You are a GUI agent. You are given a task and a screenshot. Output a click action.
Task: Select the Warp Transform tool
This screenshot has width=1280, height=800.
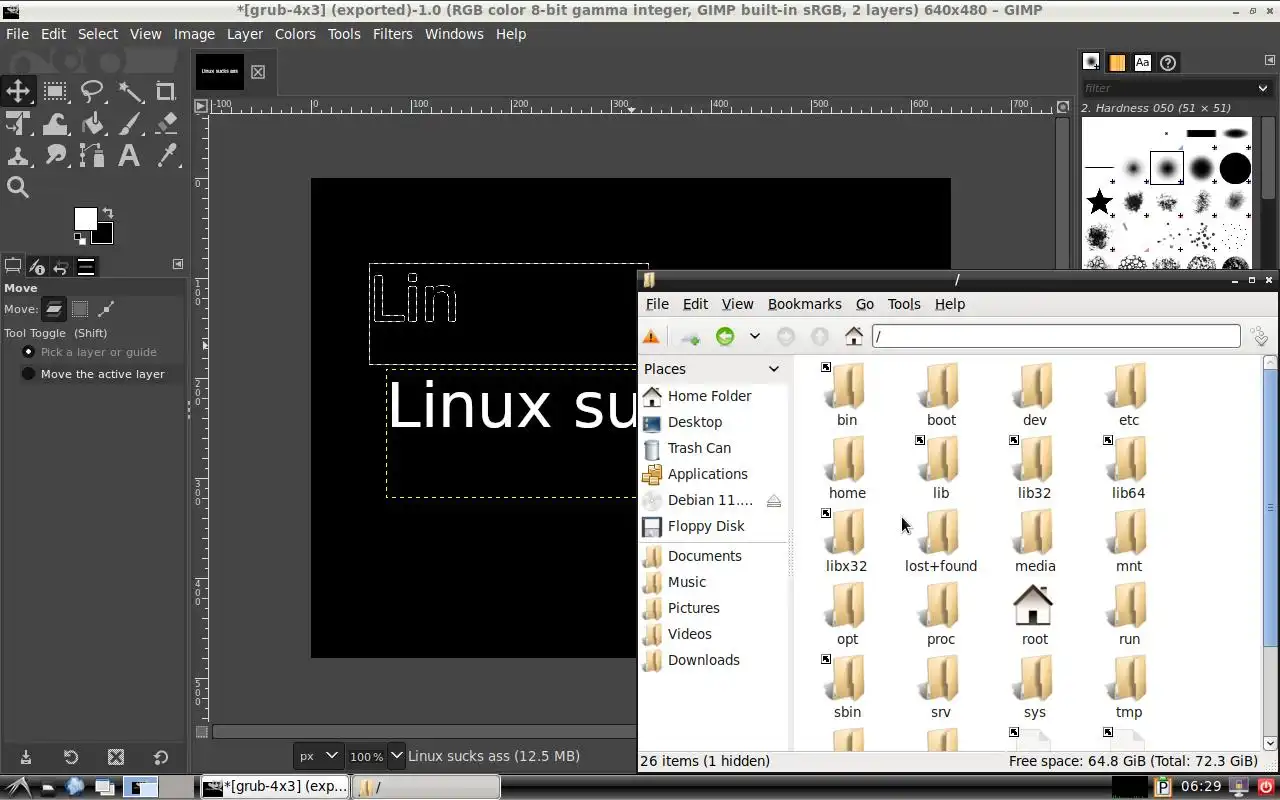coord(55,124)
